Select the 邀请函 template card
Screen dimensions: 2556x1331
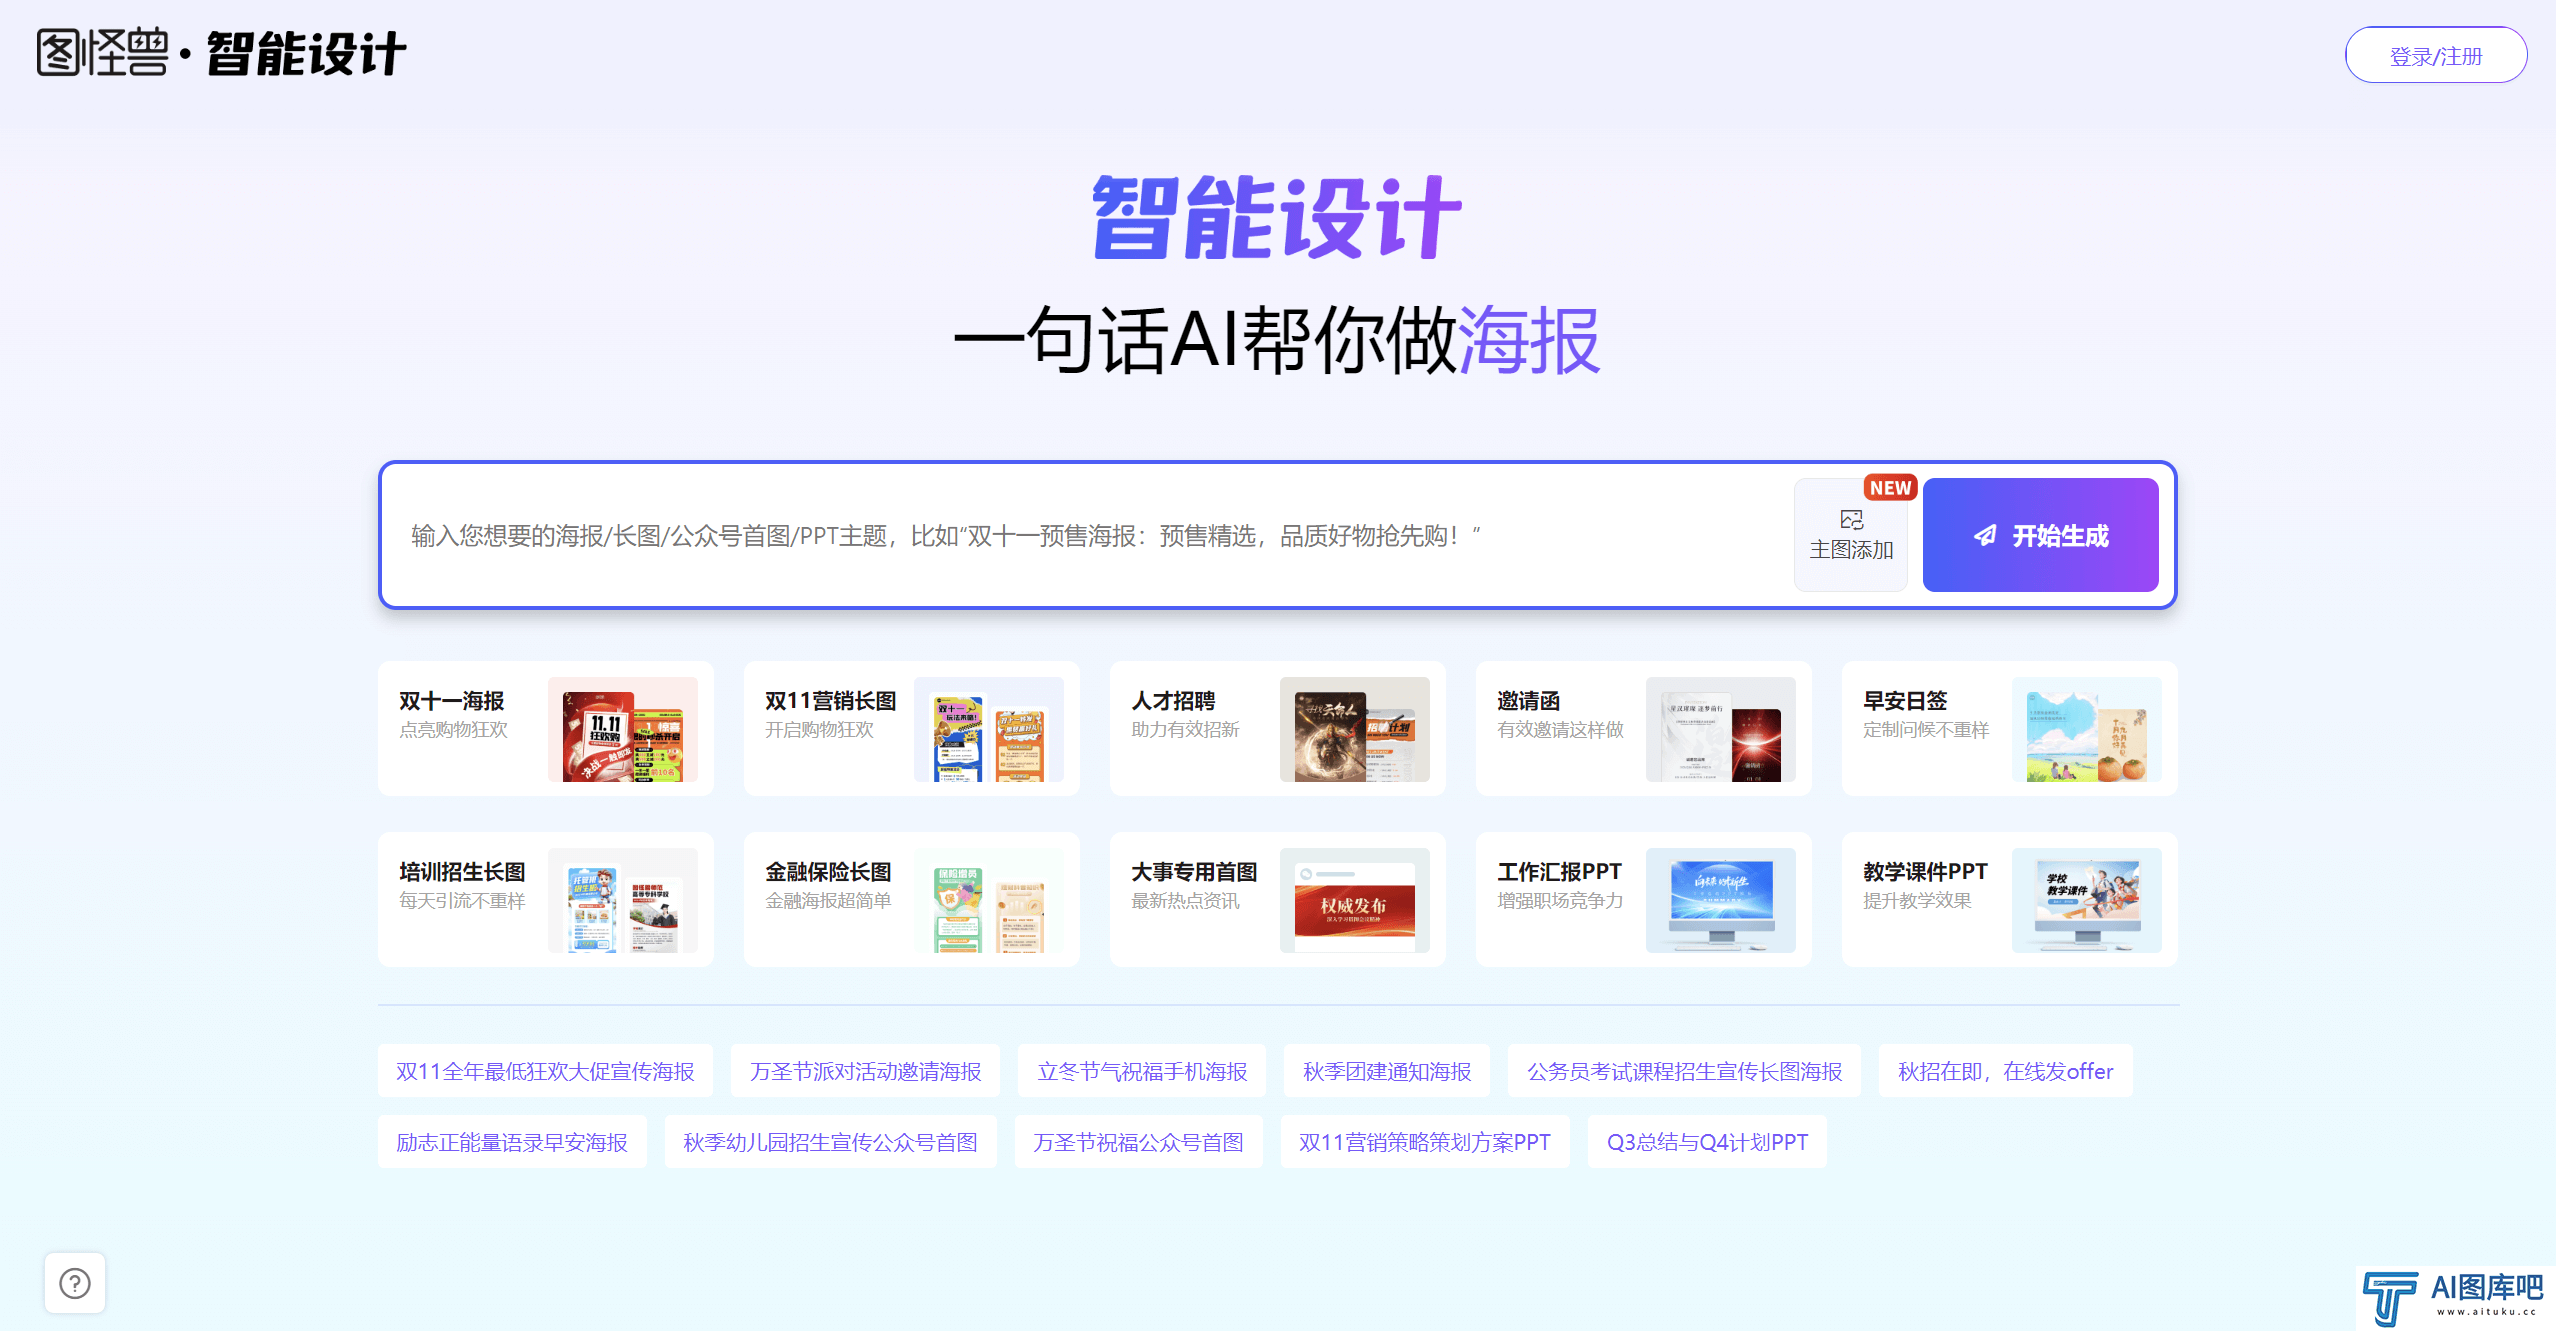pos(1644,729)
